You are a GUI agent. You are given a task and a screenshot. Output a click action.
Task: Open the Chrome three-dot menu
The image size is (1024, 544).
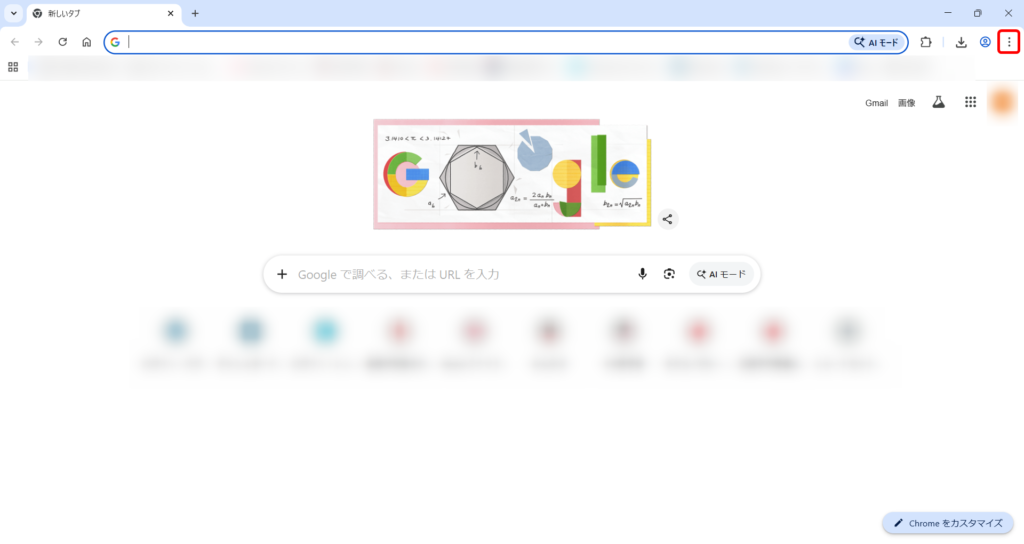click(x=1009, y=42)
